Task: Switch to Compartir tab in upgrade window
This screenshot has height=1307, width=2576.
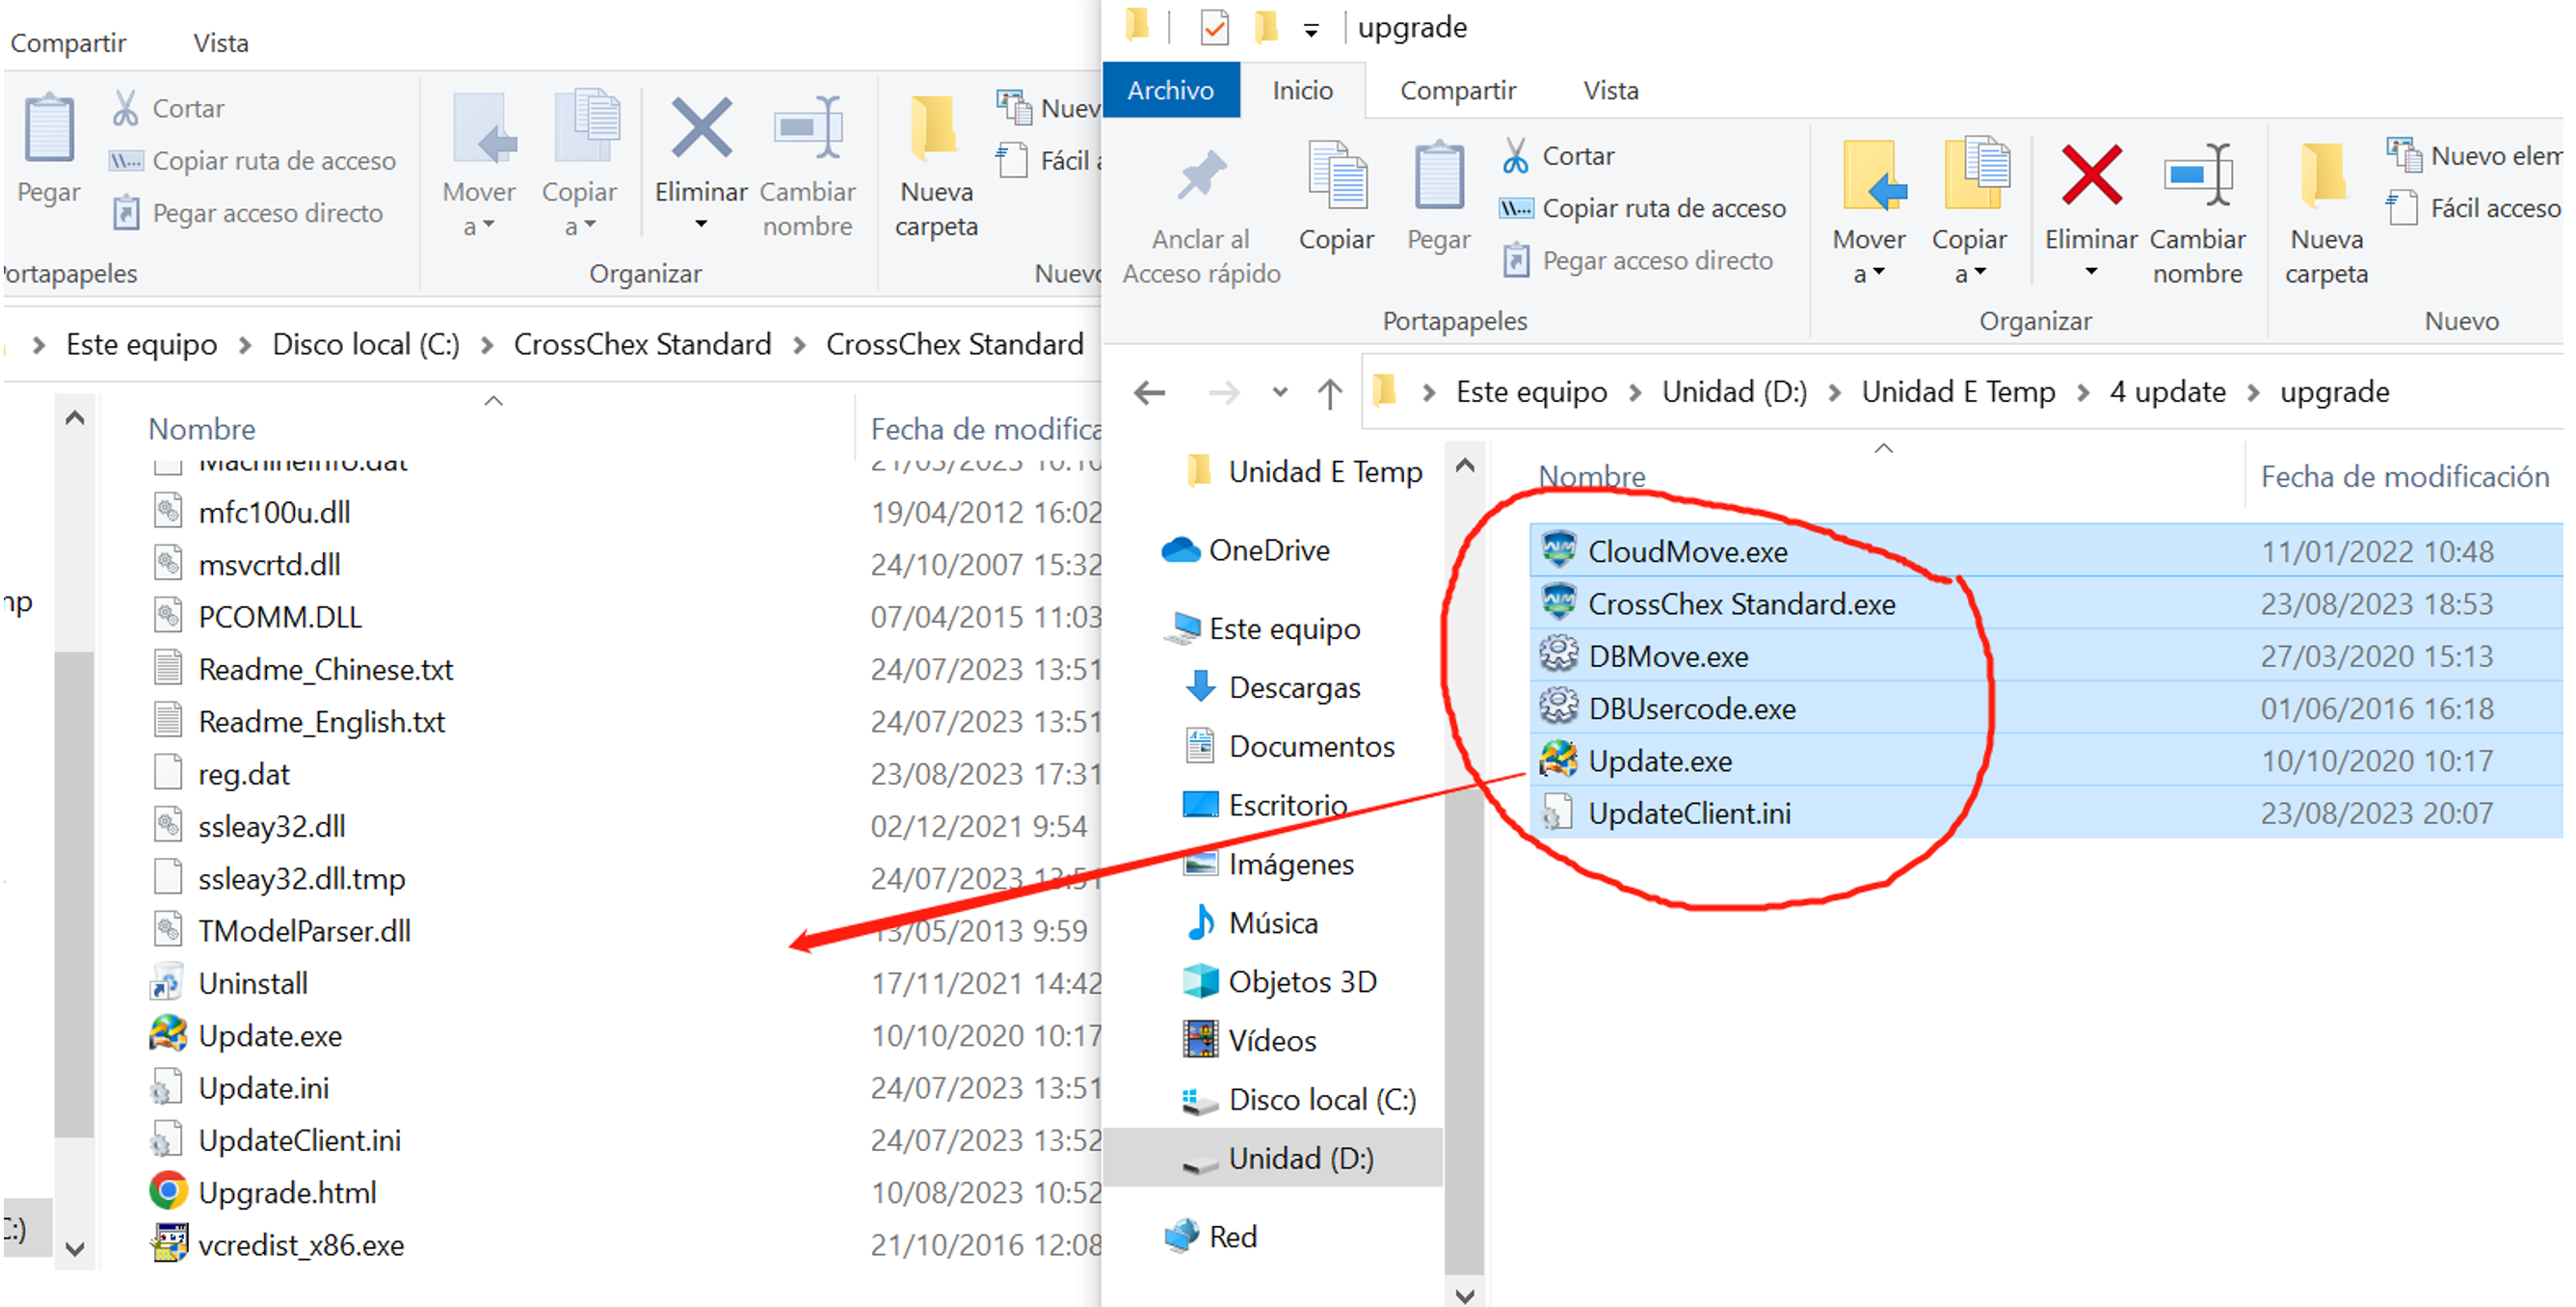Action: pos(1458,90)
